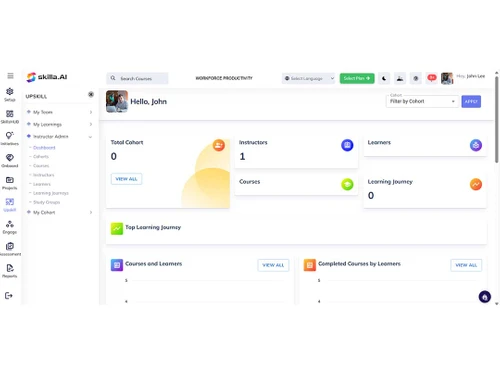This screenshot has width=500, height=375.
Task: Click the blue Instructors card icon
Action: [x=347, y=145]
